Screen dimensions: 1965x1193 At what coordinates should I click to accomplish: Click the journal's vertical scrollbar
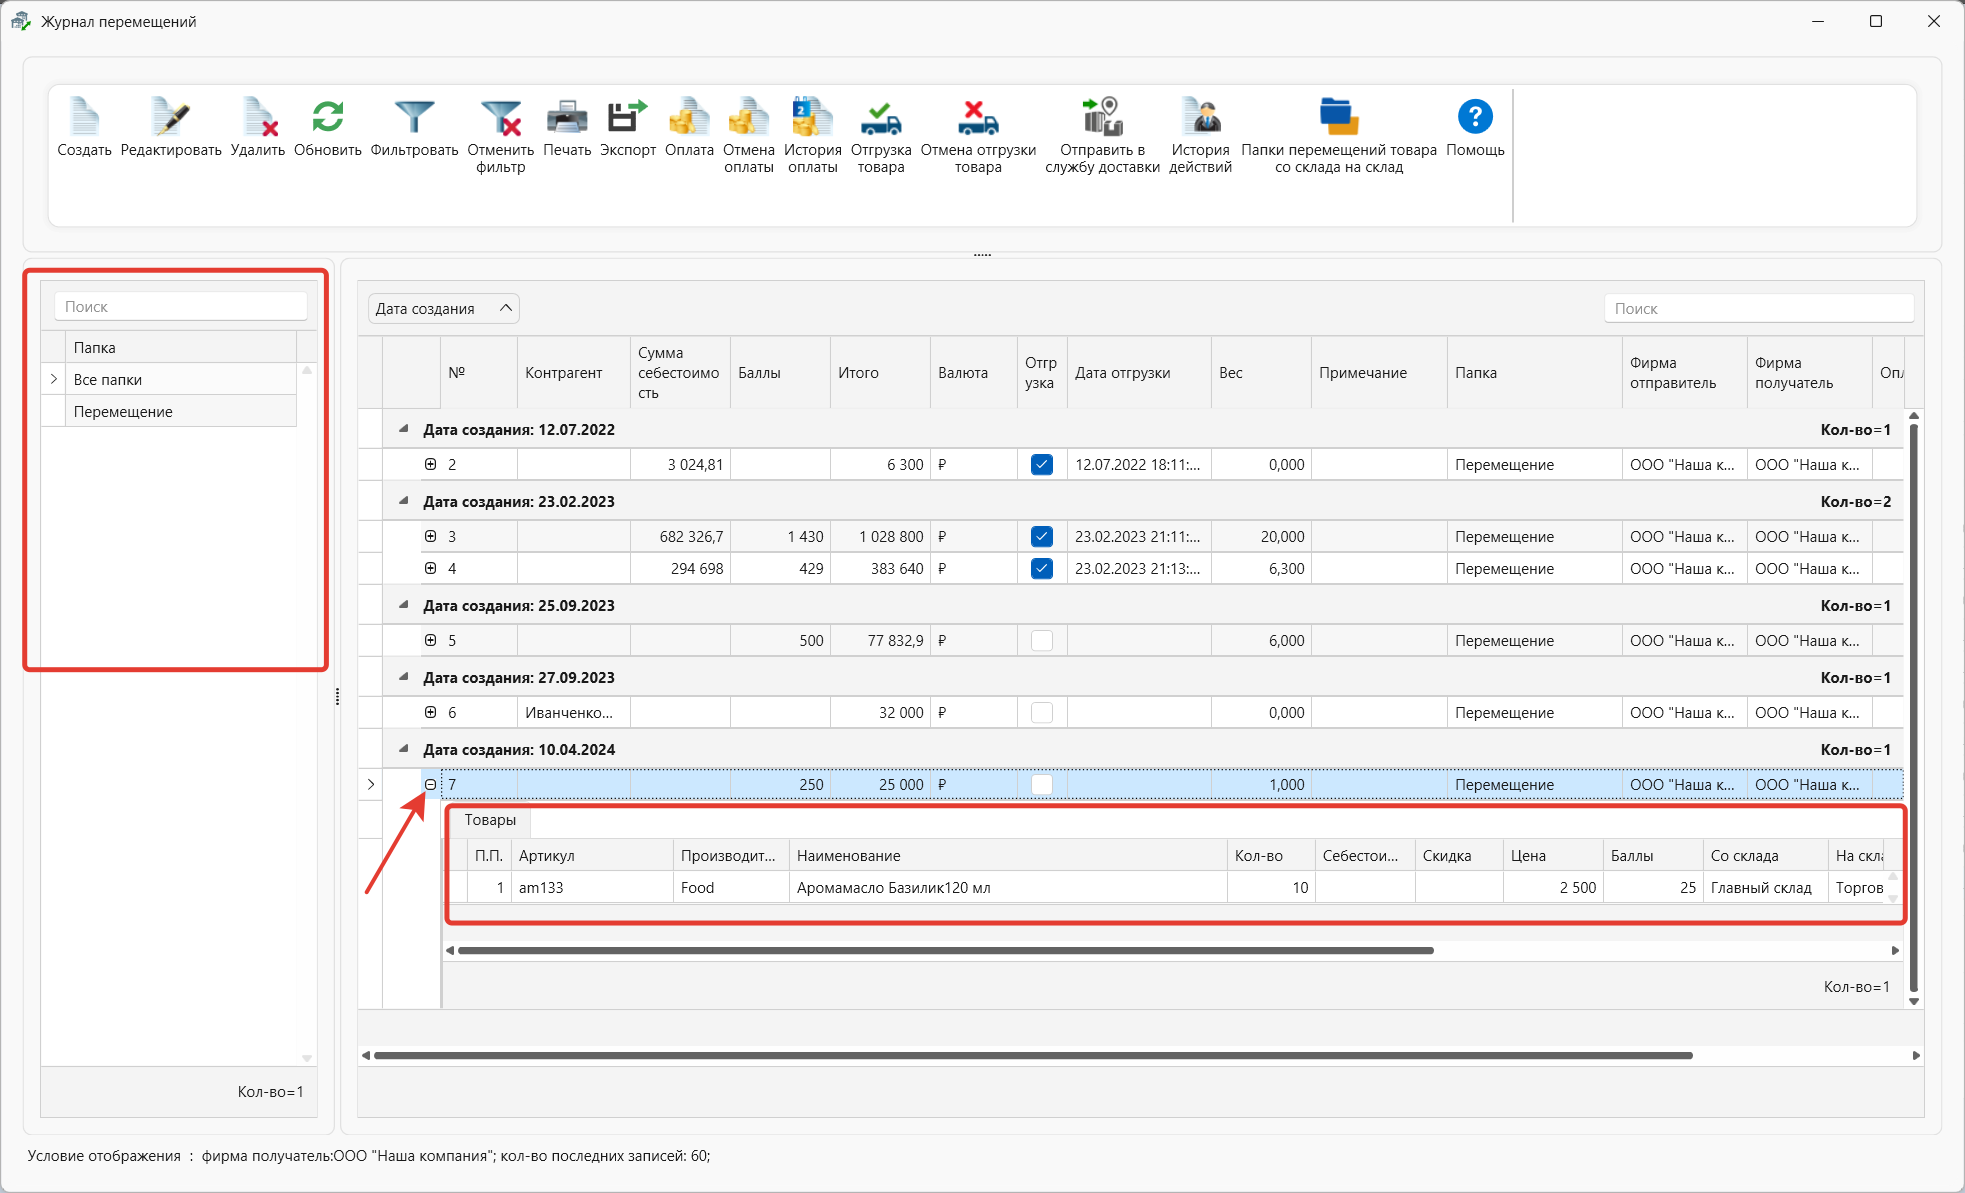pyautogui.click(x=1913, y=708)
